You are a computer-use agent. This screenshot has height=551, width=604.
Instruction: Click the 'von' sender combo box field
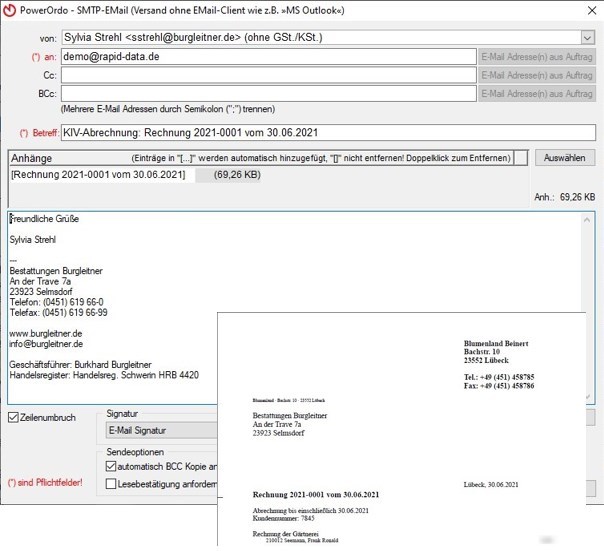click(x=328, y=38)
